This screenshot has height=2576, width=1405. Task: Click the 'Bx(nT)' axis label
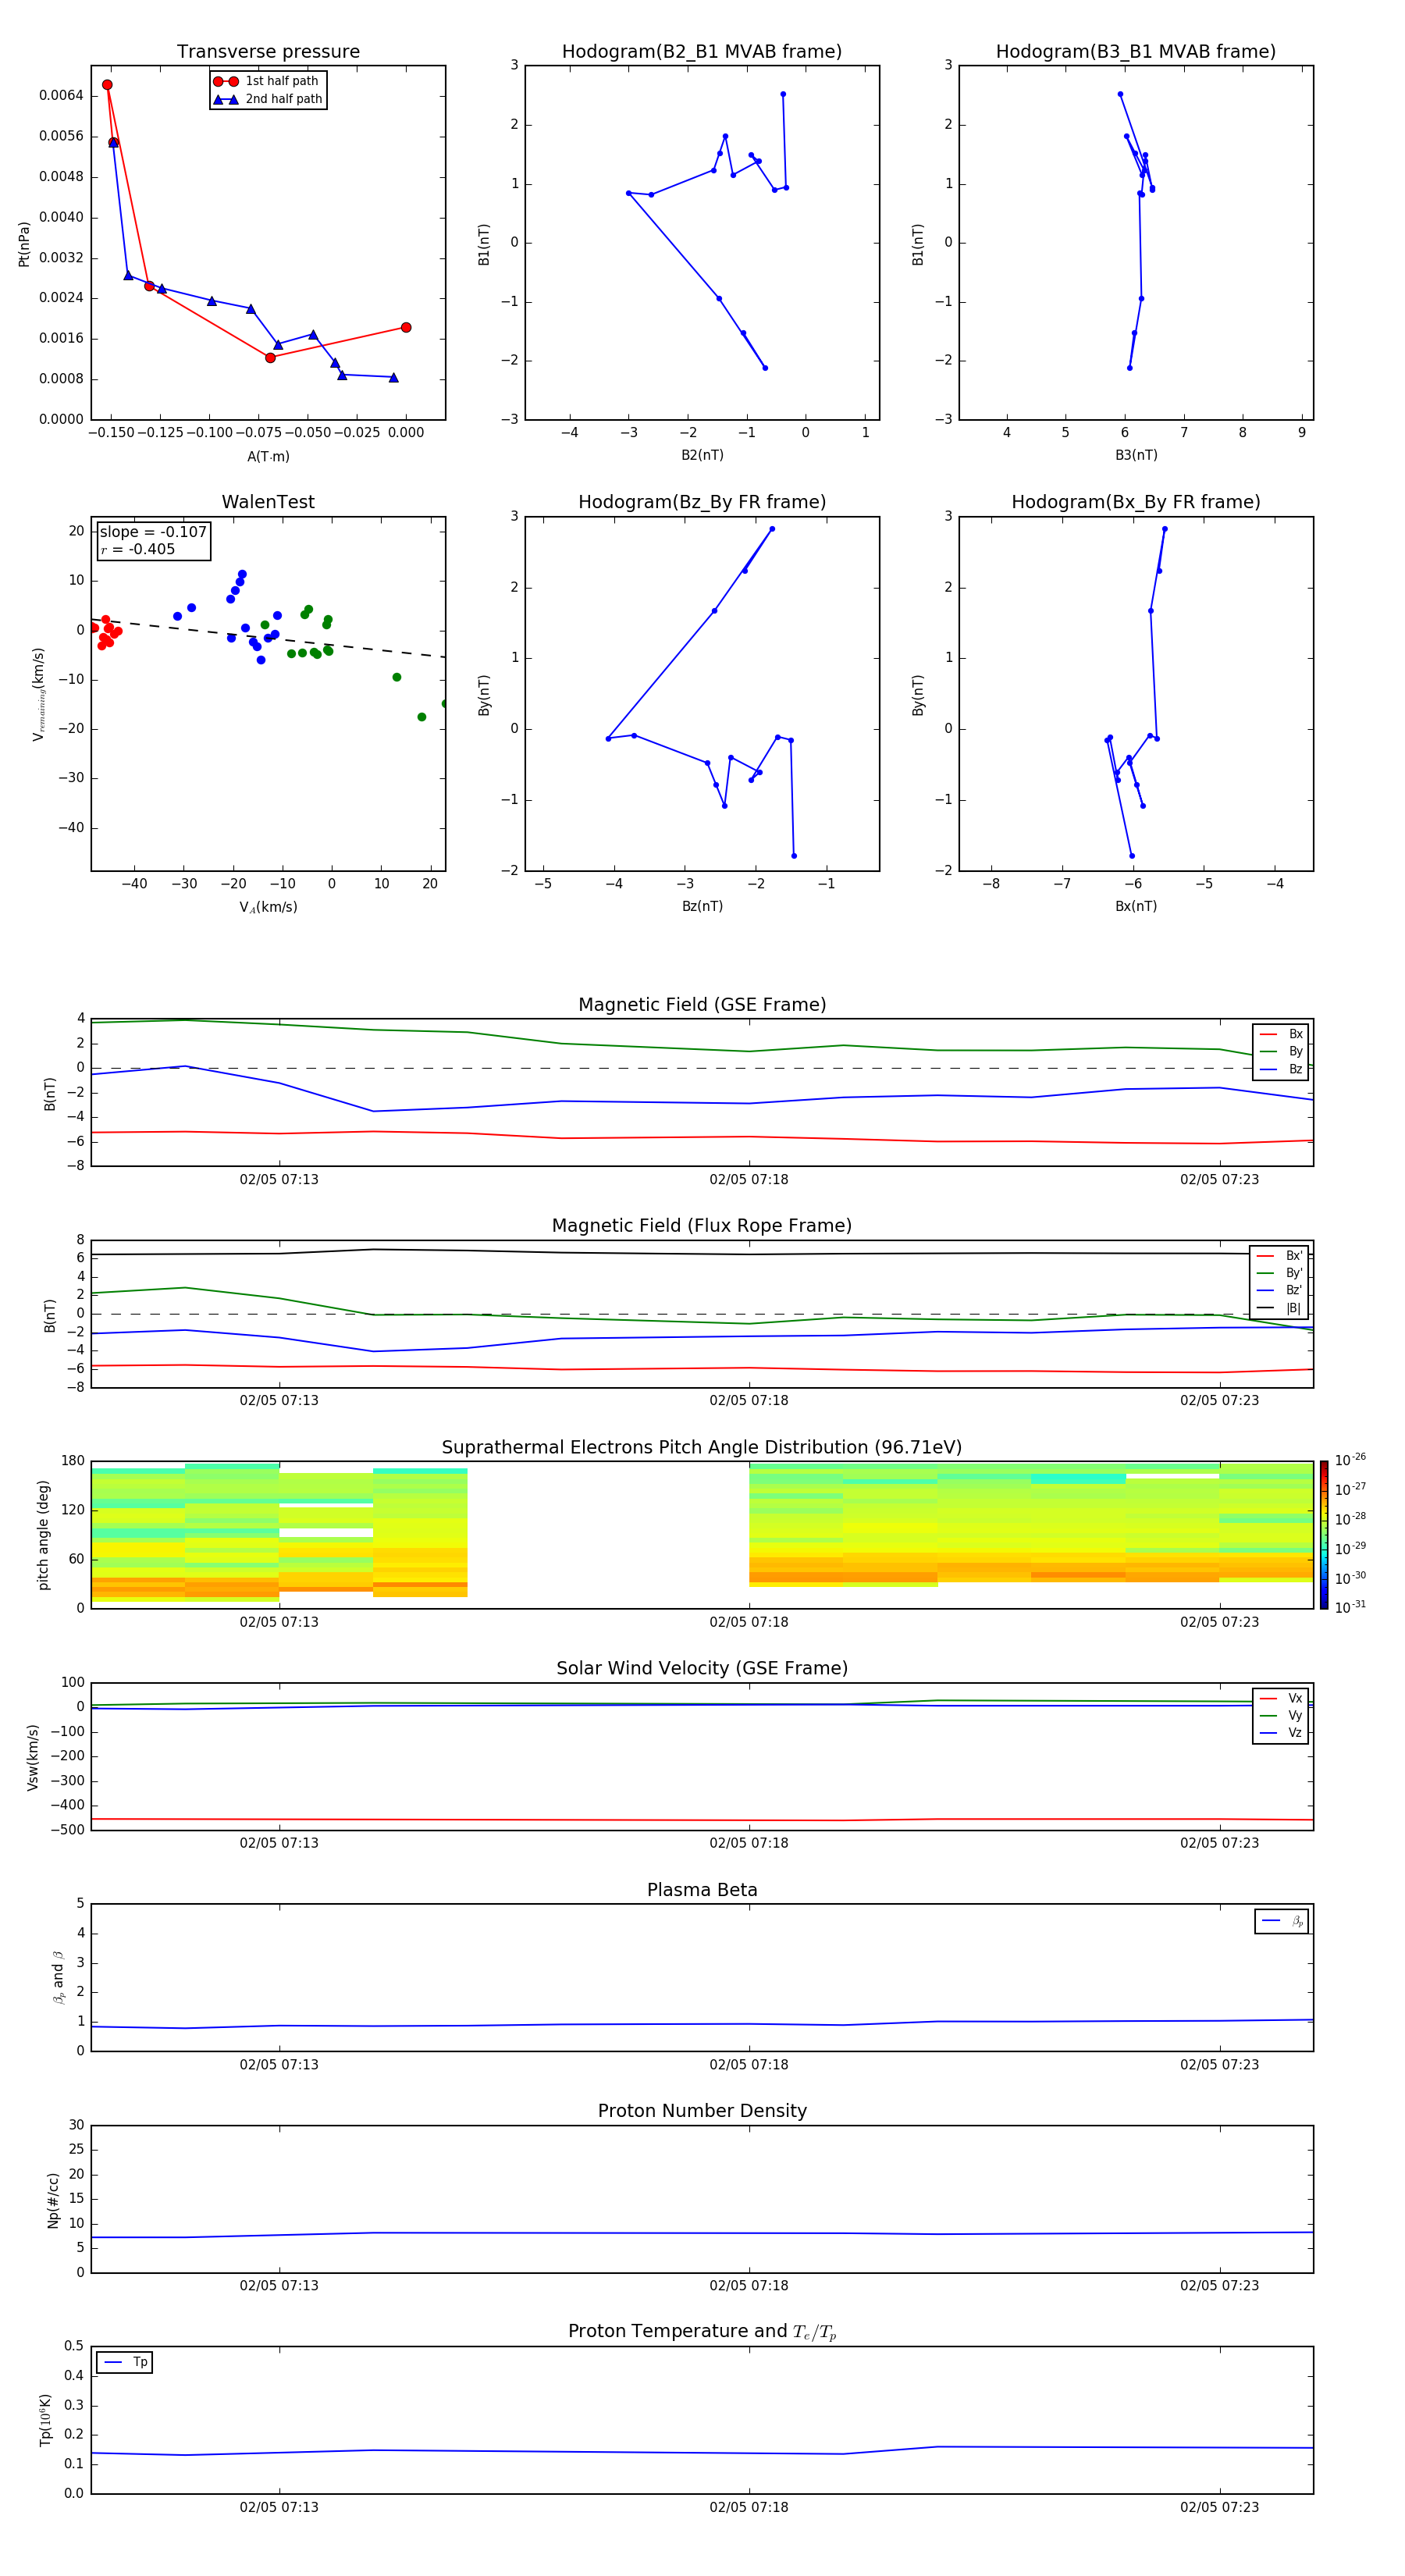(1136, 906)
